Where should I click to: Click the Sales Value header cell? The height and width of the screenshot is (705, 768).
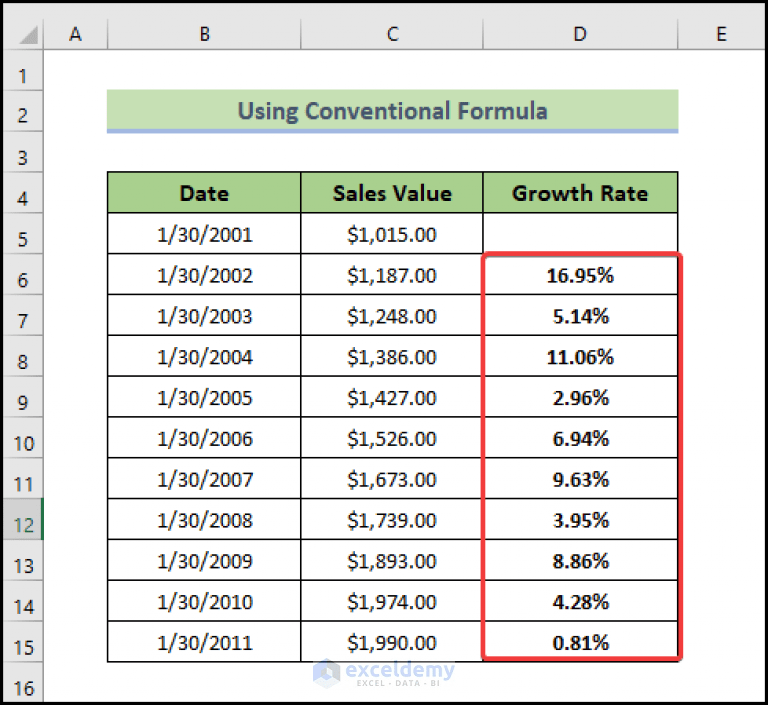point(392,193)
